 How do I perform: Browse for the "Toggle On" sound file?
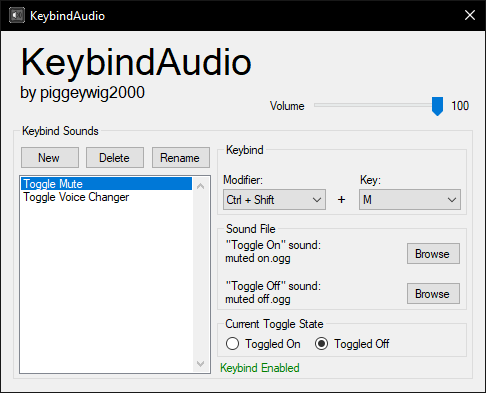coord(433,254)
